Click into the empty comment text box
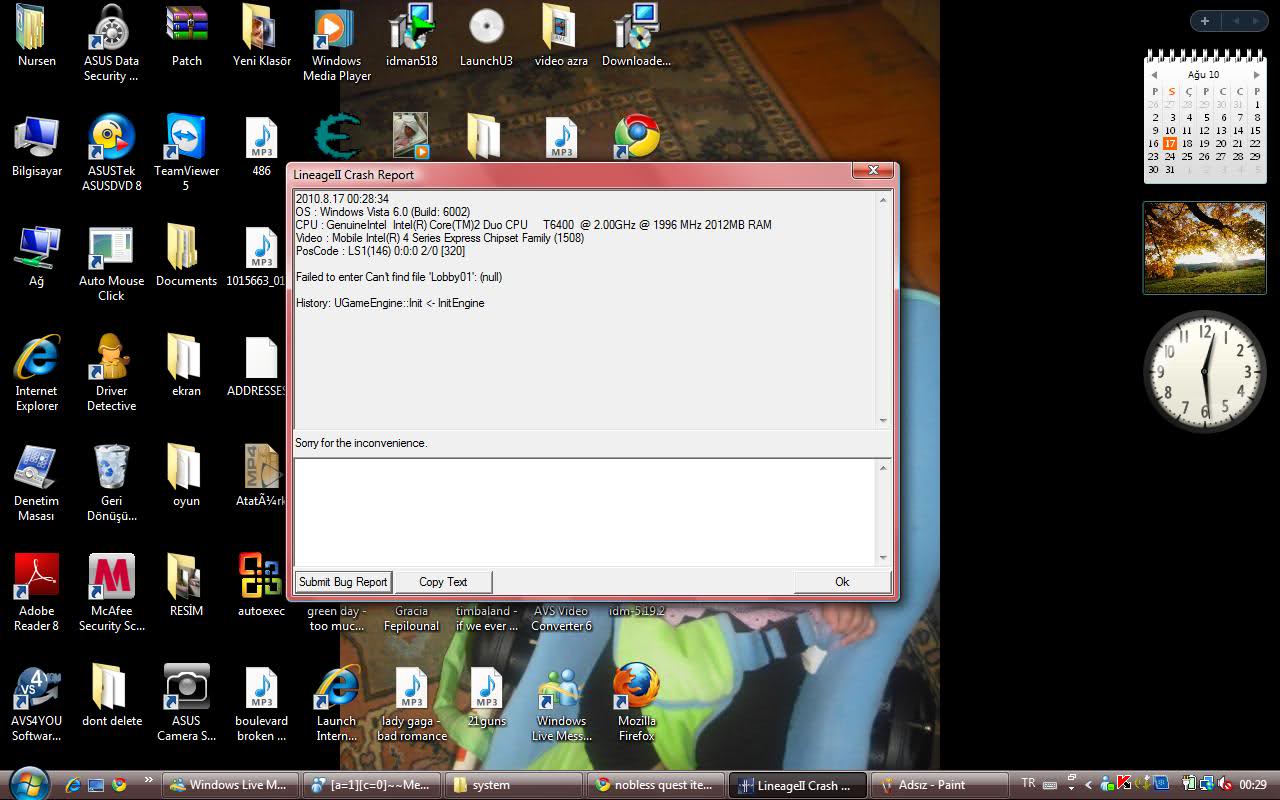 pos(585,512)
